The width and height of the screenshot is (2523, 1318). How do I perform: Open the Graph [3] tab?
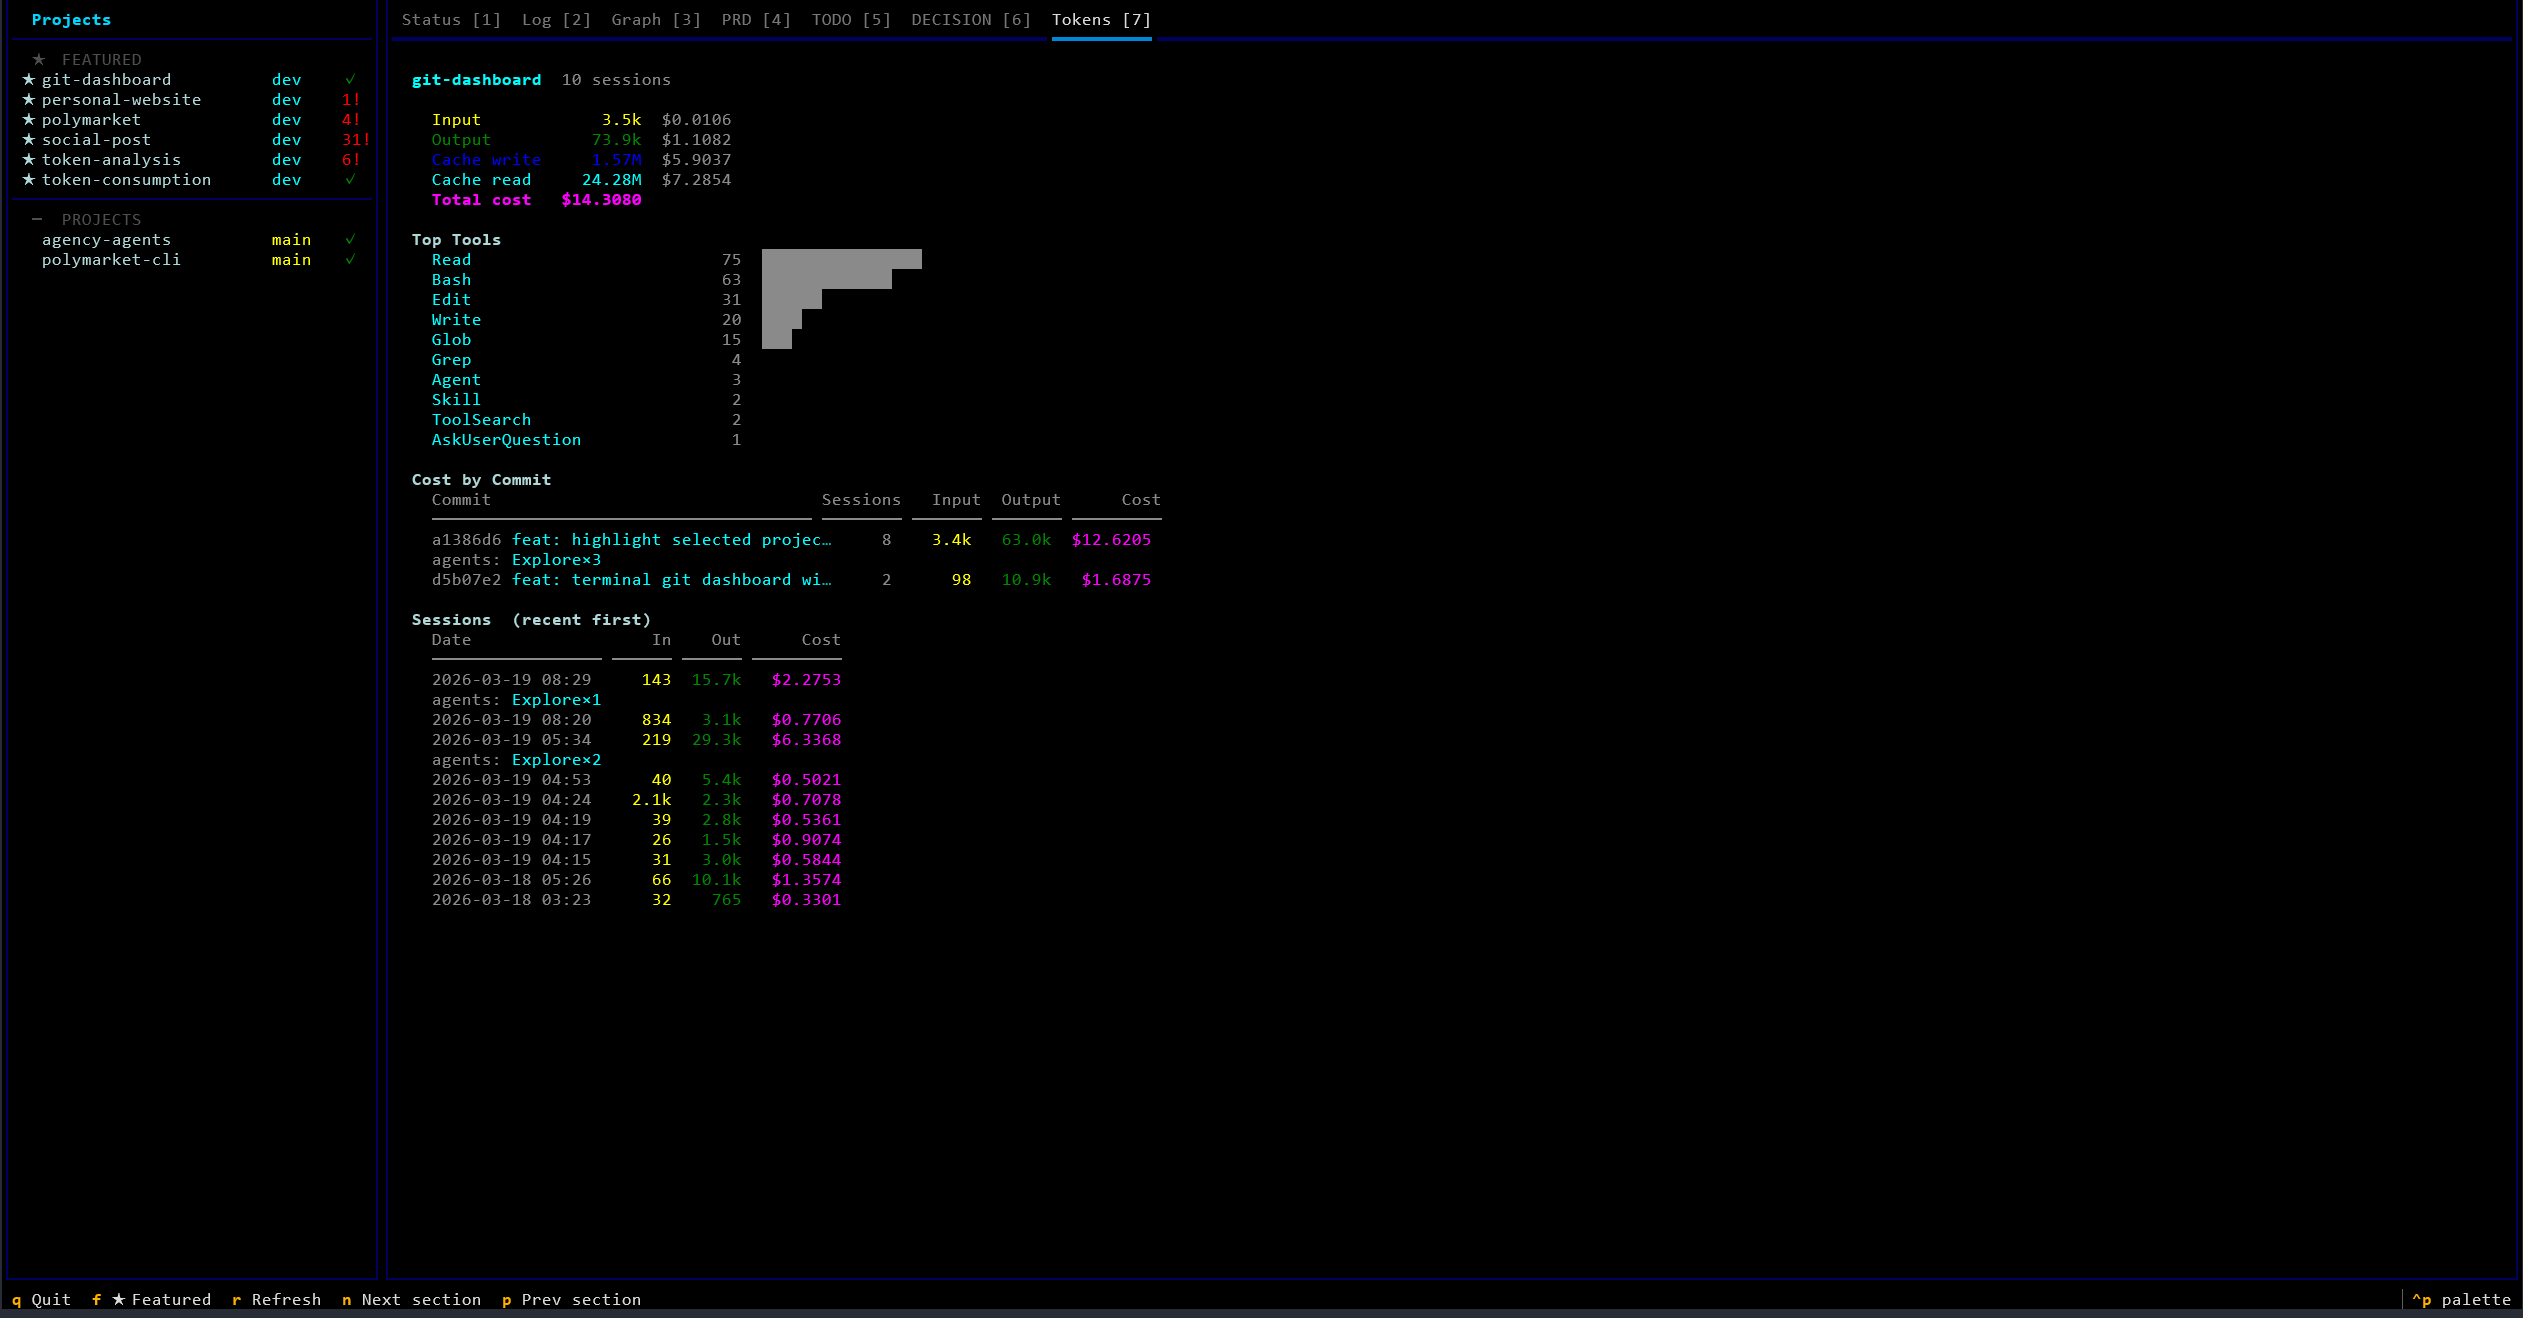pos(656,20)
